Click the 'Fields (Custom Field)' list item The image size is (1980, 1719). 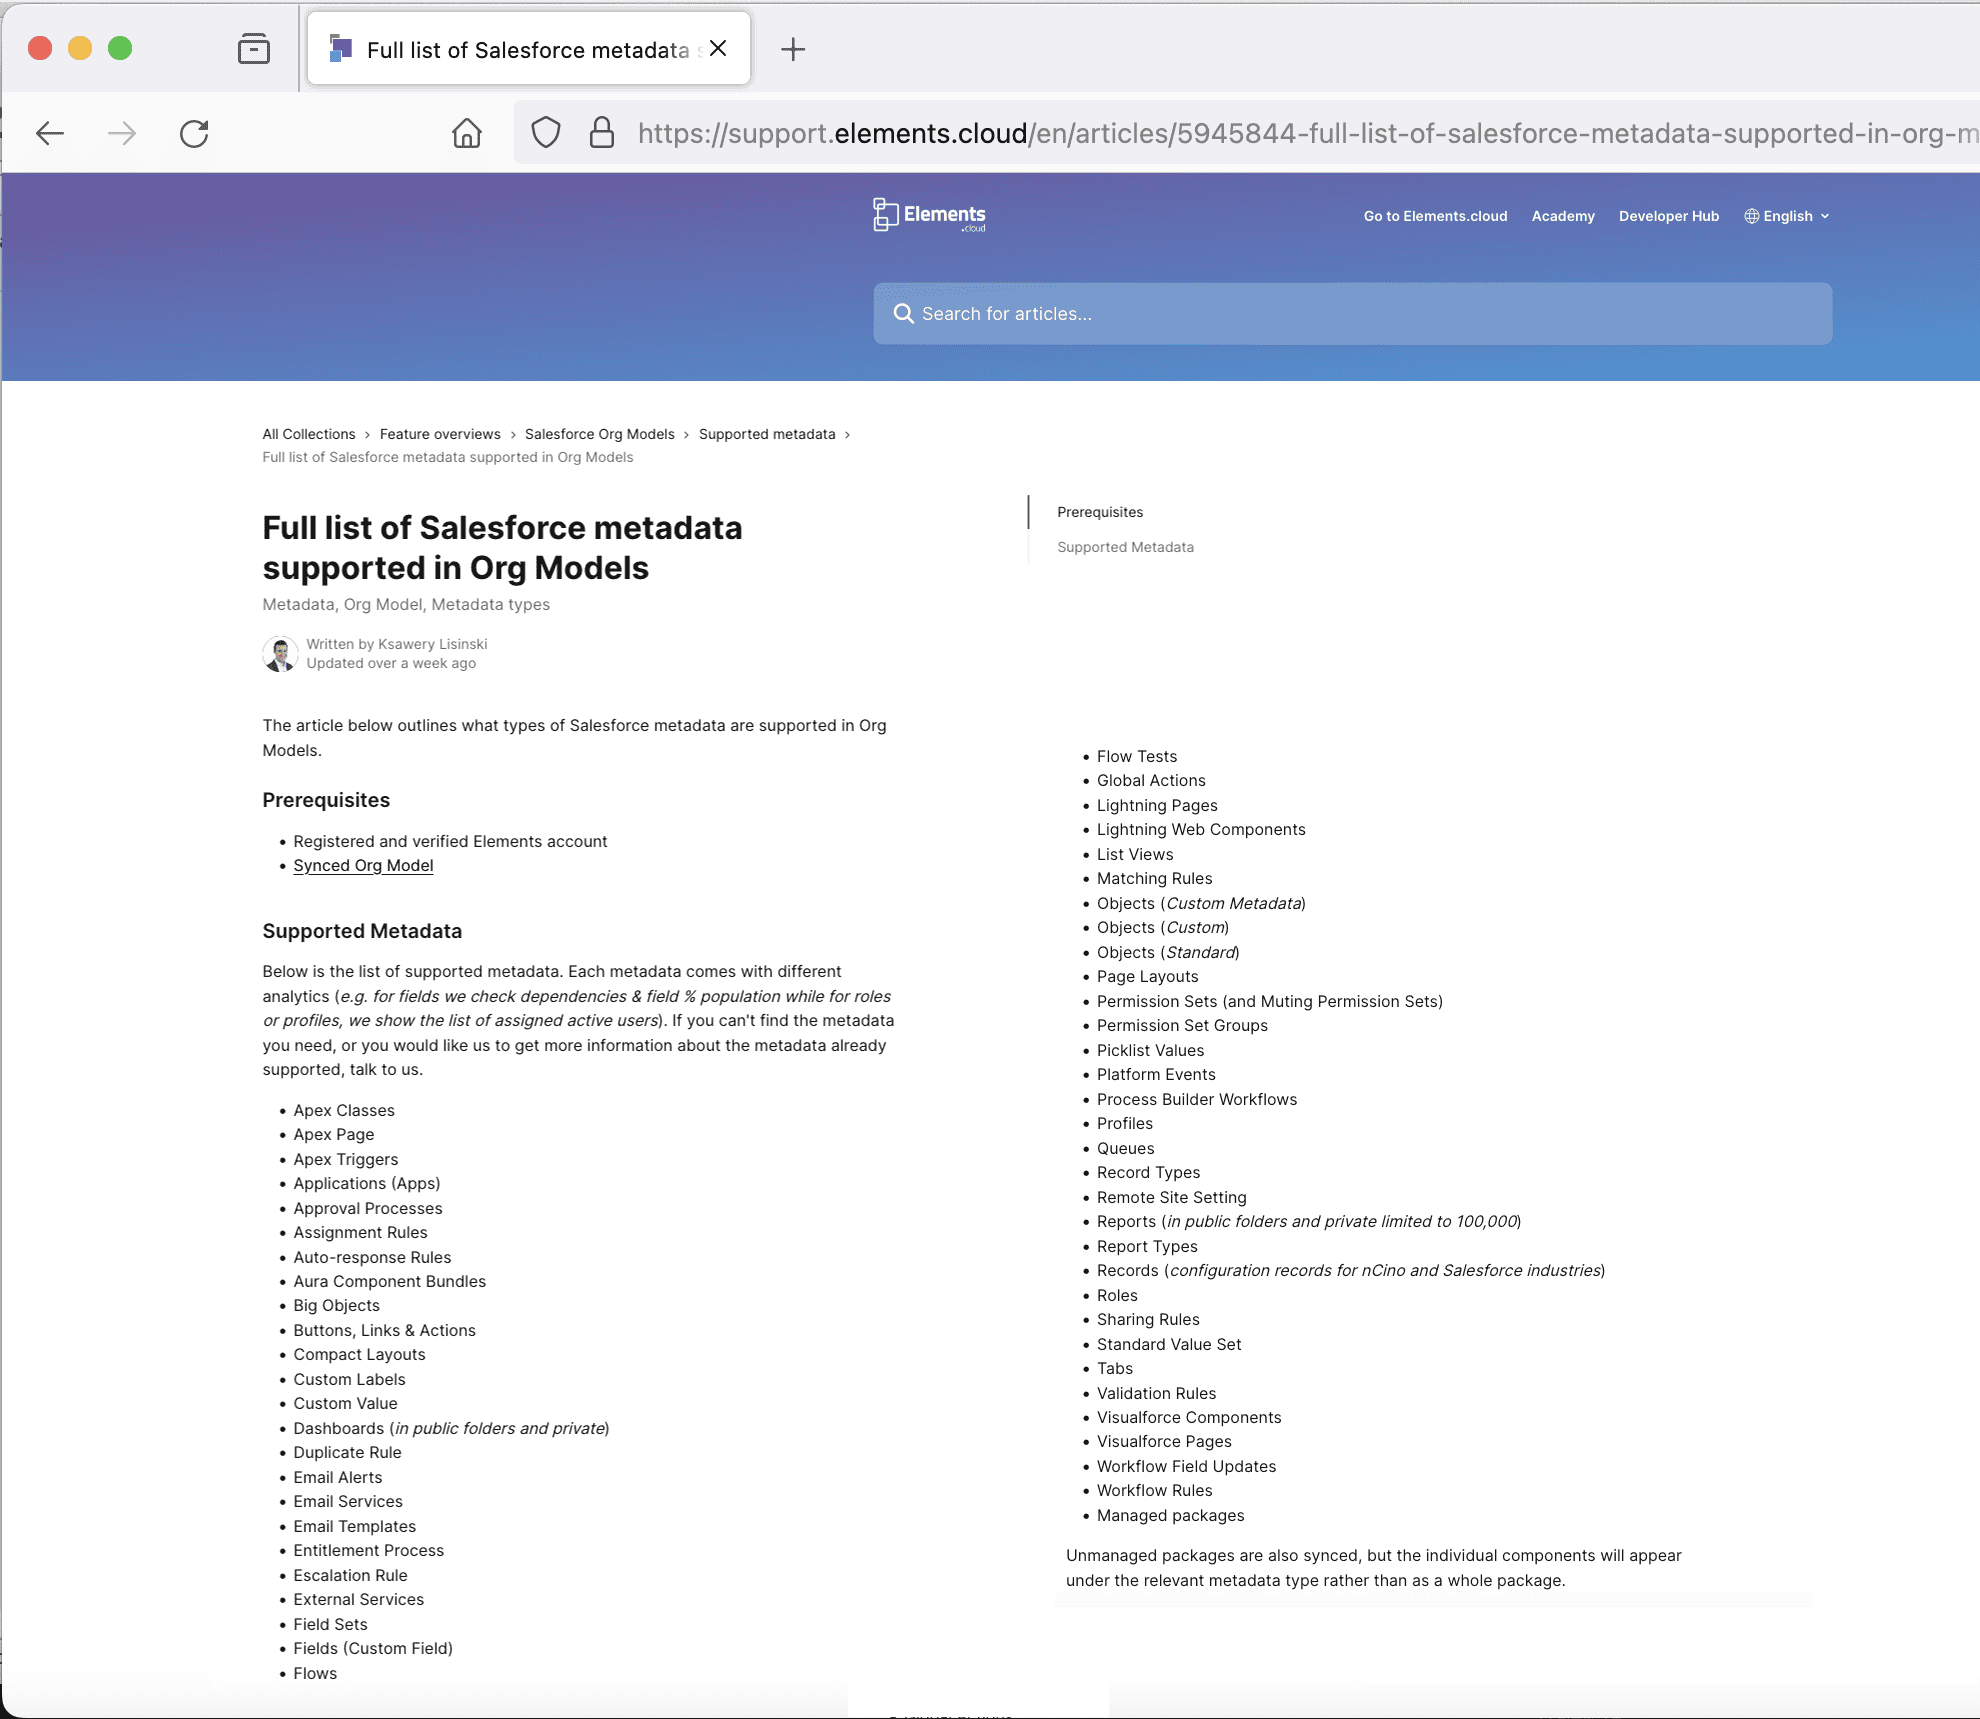pos(373,1648)
